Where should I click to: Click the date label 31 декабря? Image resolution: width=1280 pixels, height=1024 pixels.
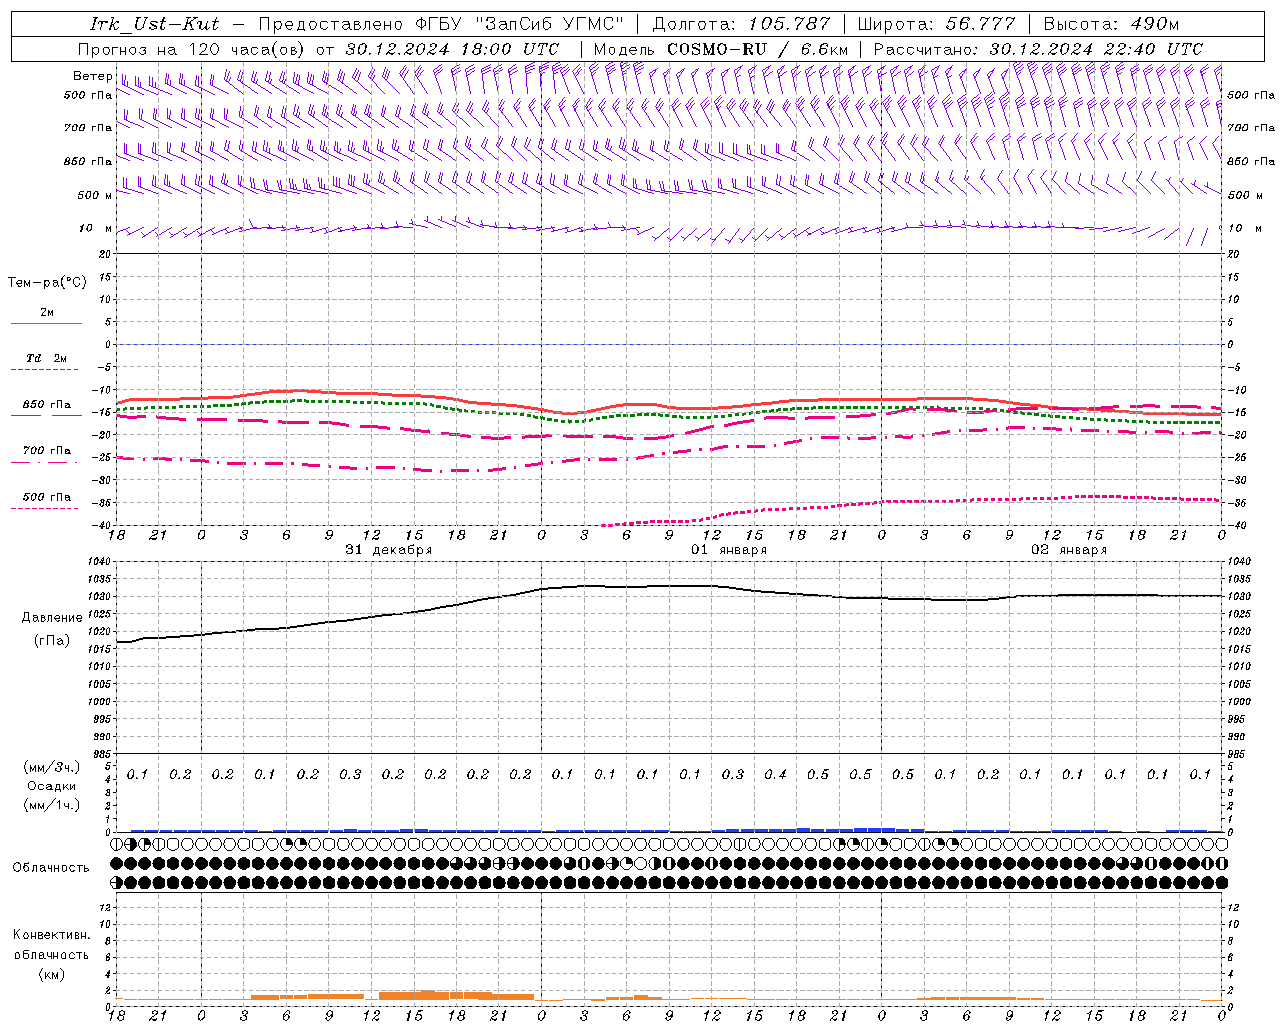[389, 549]
